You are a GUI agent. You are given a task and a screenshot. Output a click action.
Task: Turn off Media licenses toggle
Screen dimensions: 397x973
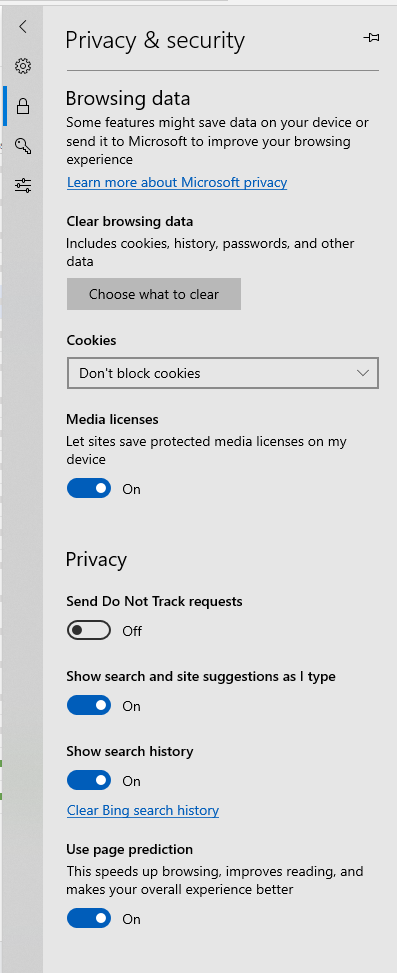point(89,488)
